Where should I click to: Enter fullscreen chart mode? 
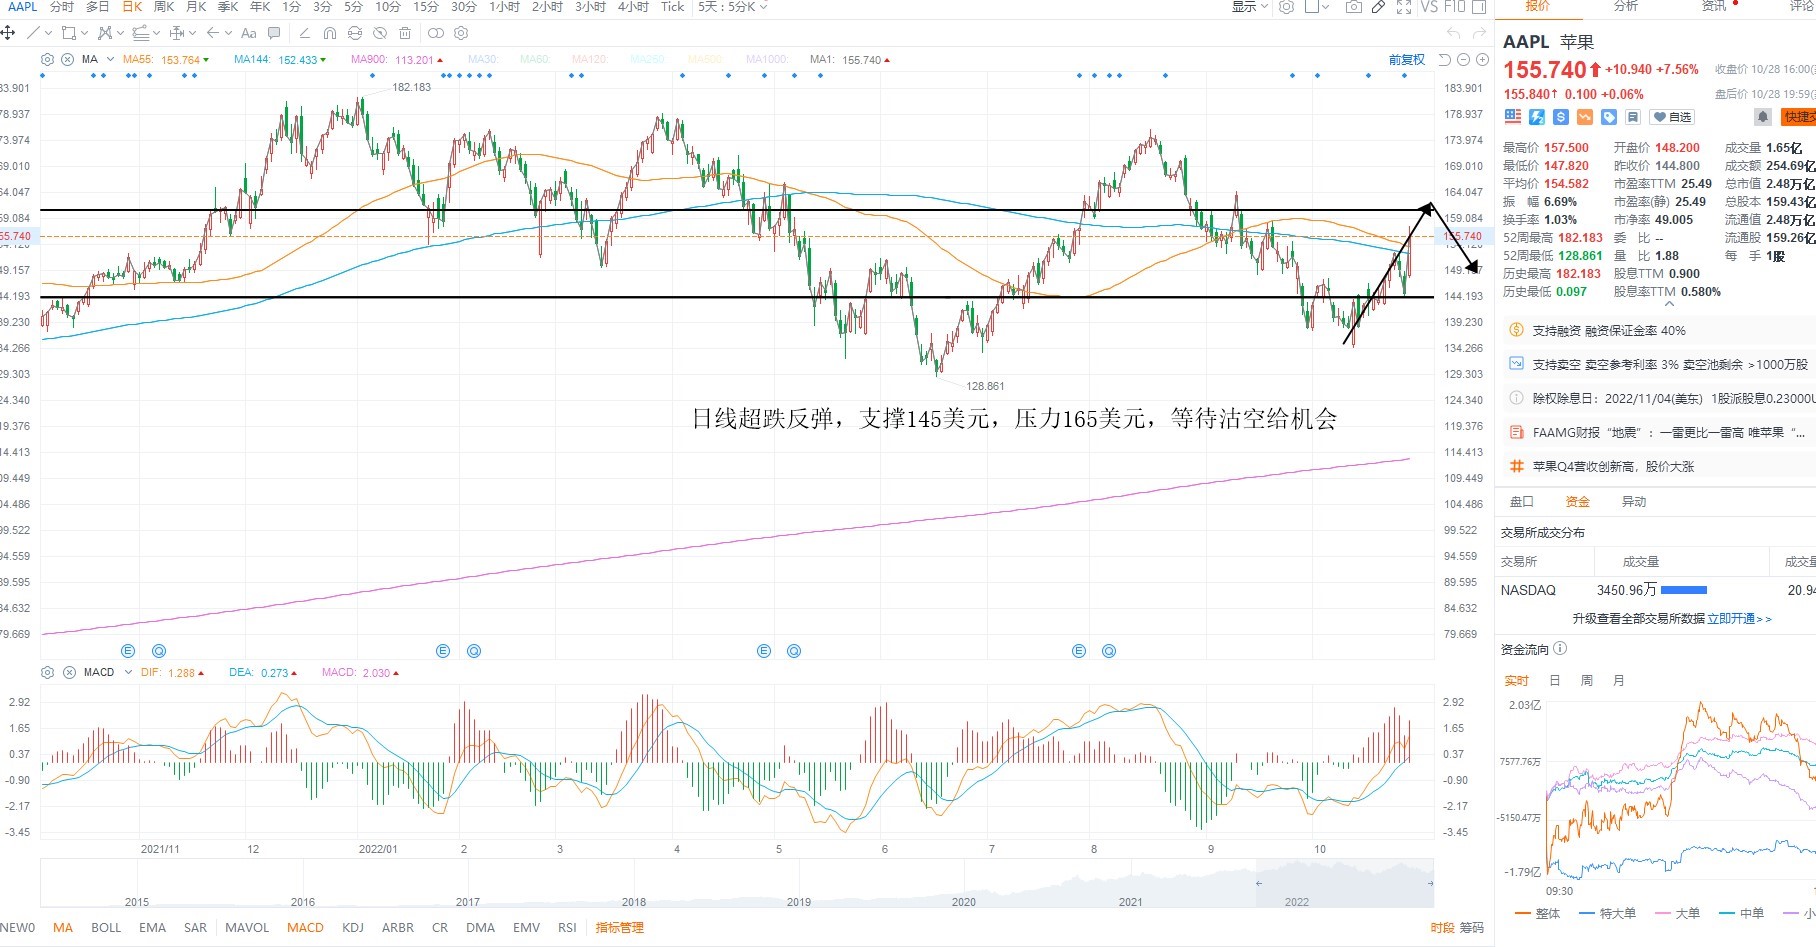point(1404,7)
